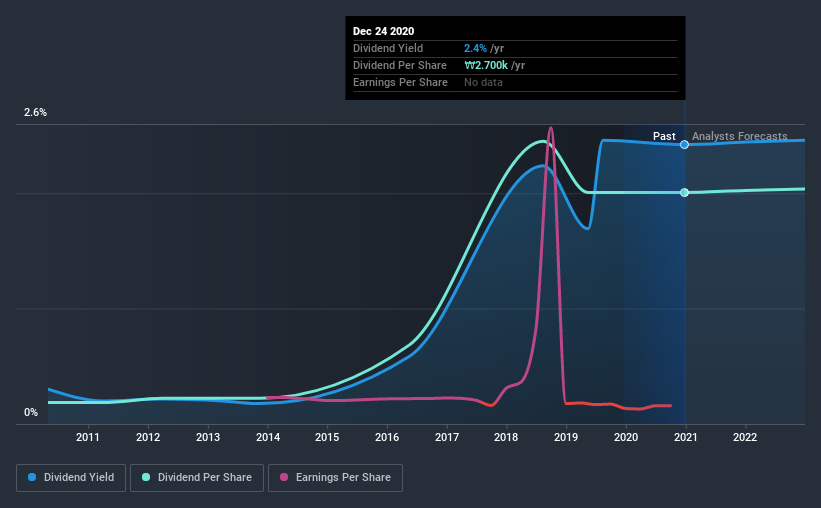Click the blue Dividend Yield legend dot
Image resolution: width=821 pixels, height=508 pixels.
tap(32, 477)
